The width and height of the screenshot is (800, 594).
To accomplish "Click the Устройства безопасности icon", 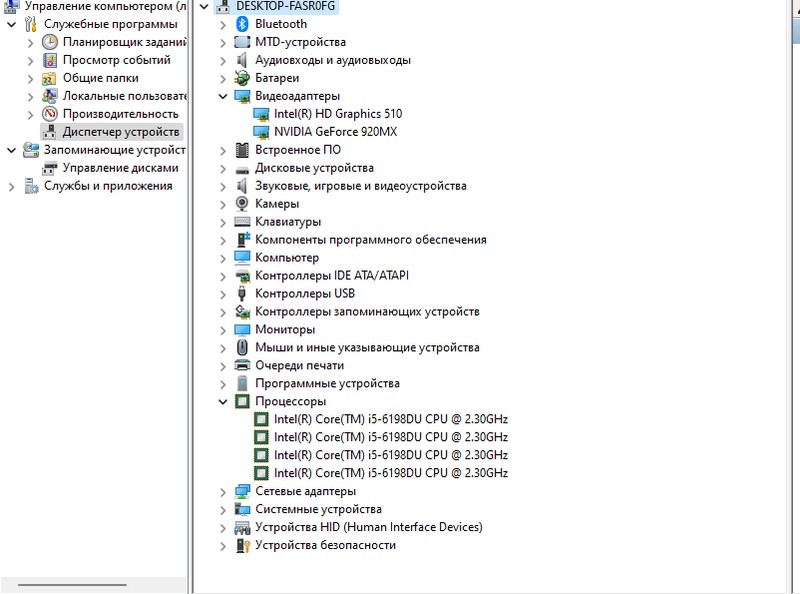I will point(241,546).
